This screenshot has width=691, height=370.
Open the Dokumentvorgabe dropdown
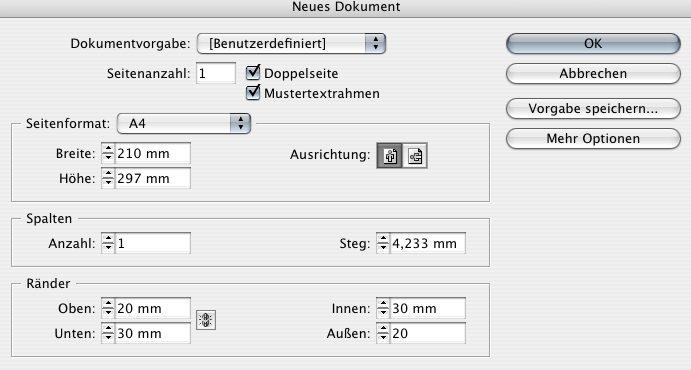291,44
